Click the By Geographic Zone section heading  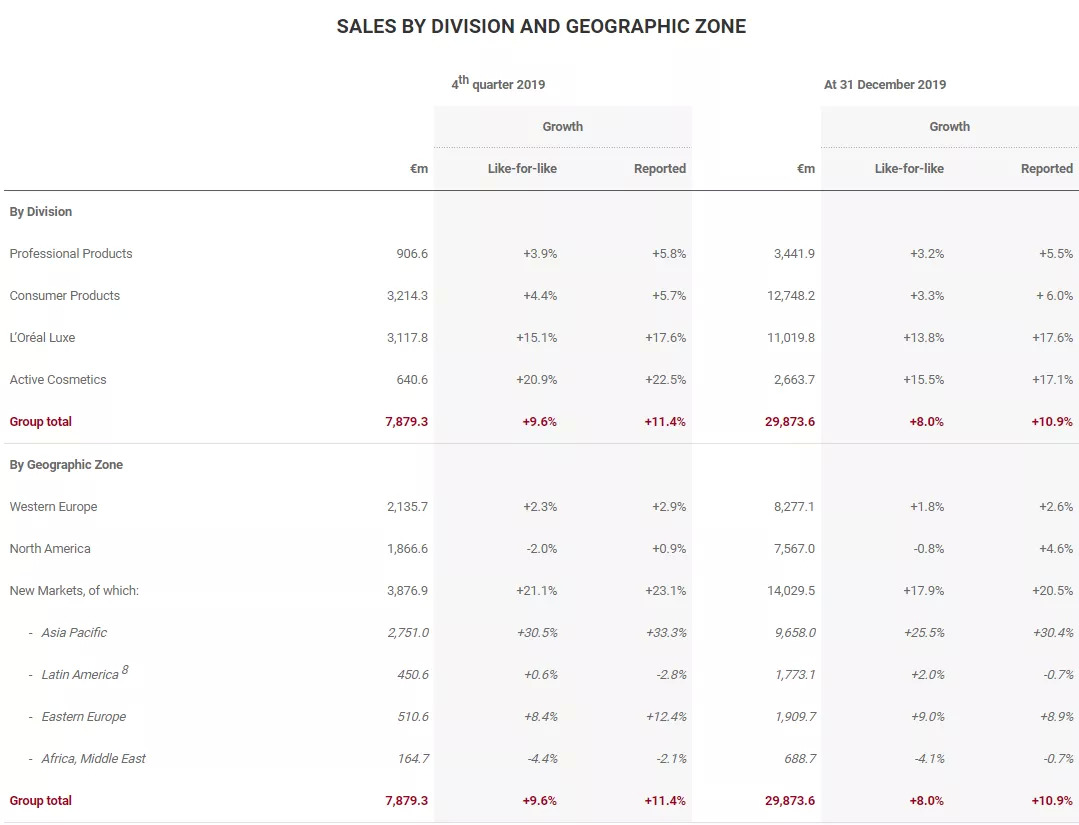pos(66,465)
